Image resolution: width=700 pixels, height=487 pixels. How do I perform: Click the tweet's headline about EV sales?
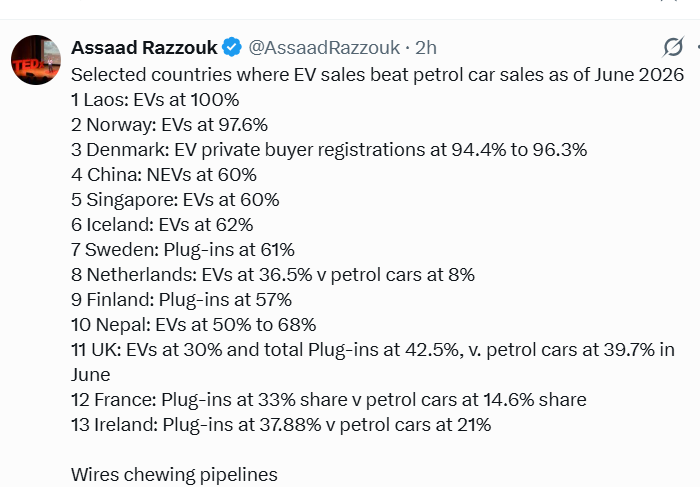click(377, 75)
